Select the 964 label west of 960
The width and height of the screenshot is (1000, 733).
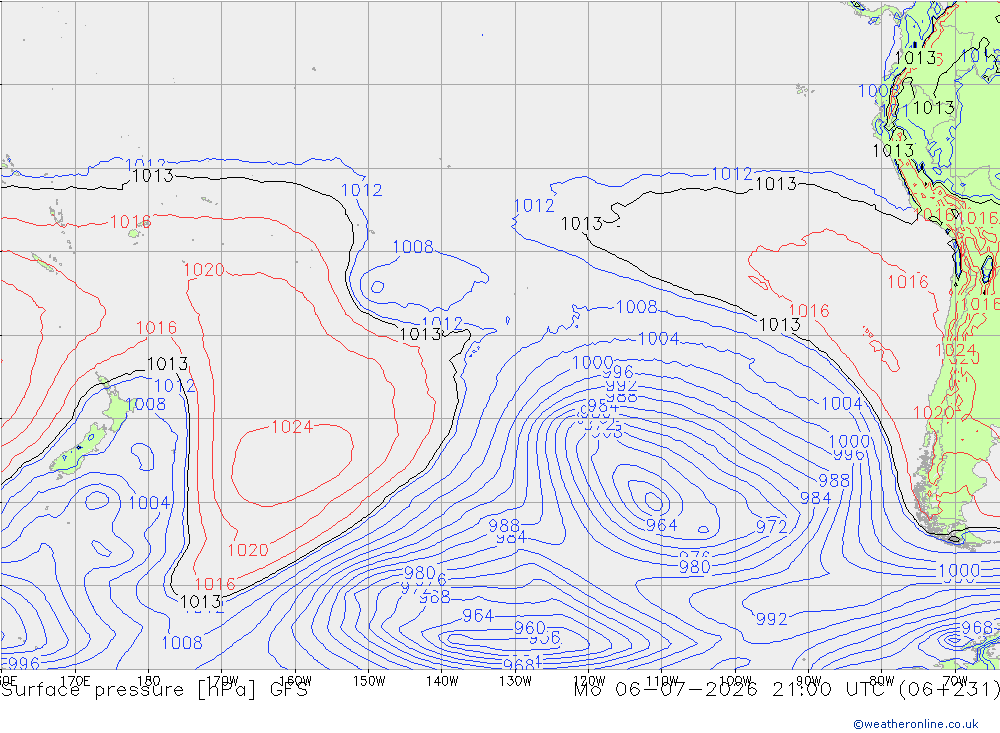pyautogui.click(x=478, y=616)
